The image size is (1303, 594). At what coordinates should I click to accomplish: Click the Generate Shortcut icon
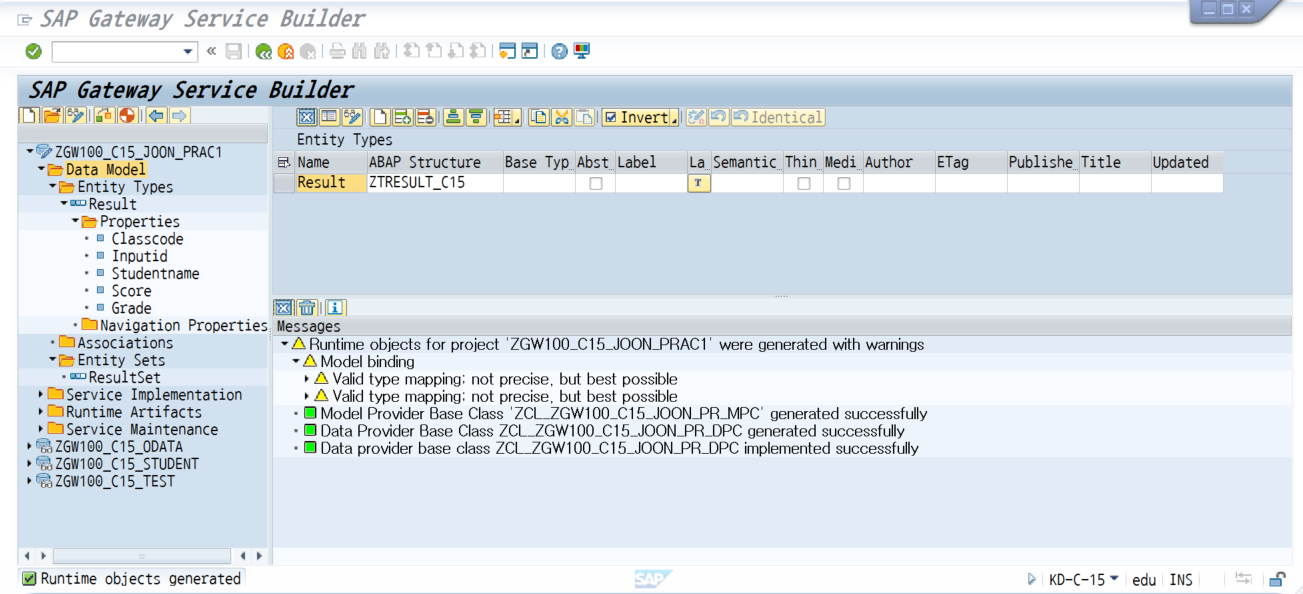pyautogui.click(x=530, y=51)
